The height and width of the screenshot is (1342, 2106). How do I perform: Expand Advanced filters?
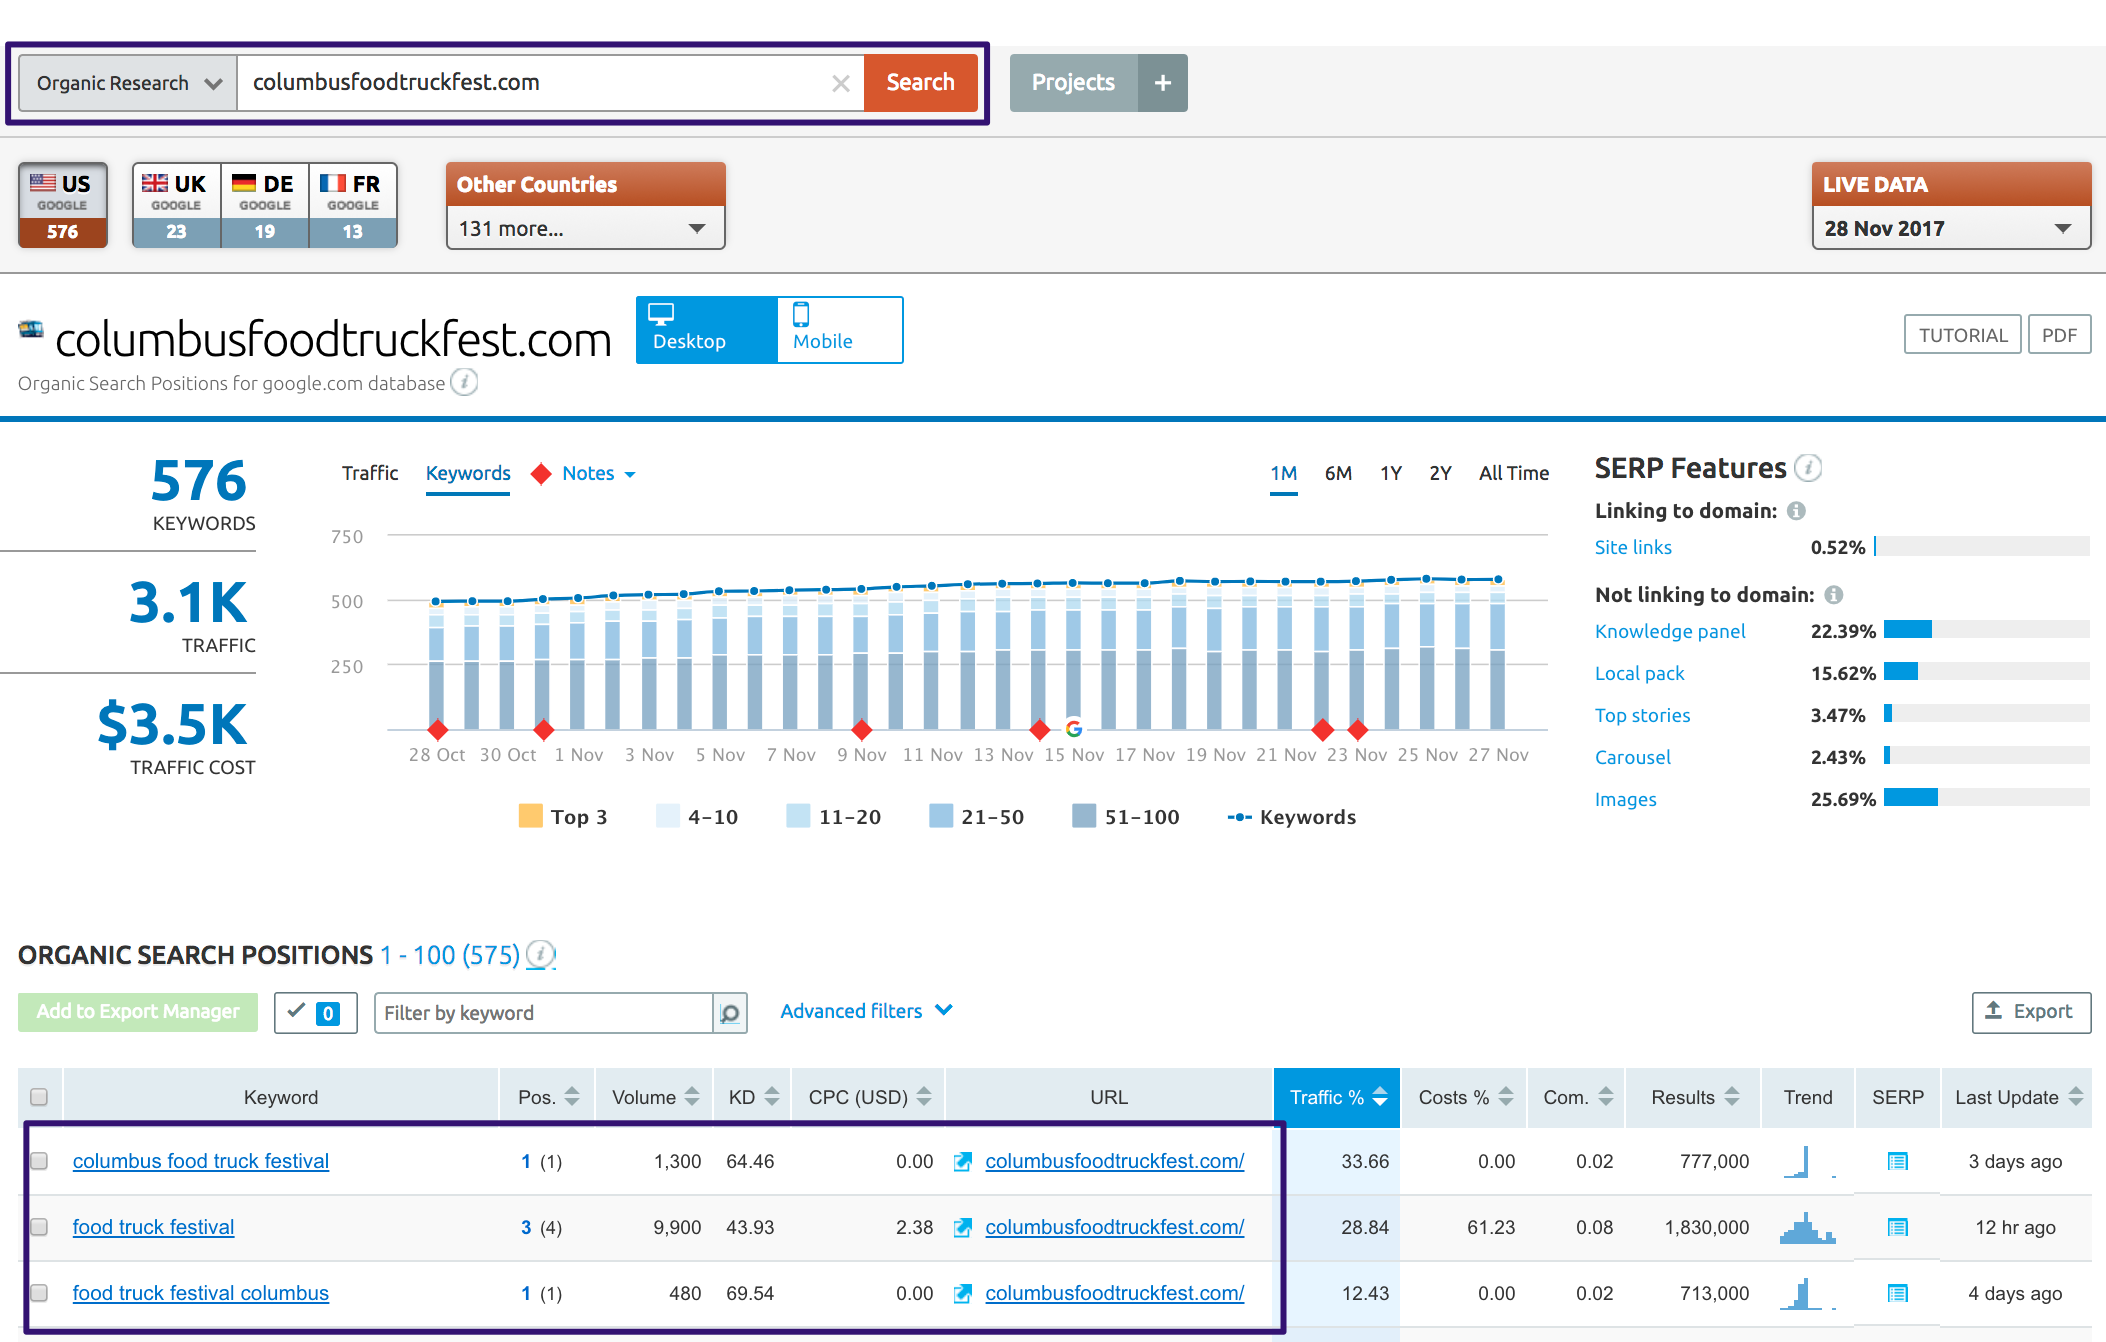point(866,1011)
